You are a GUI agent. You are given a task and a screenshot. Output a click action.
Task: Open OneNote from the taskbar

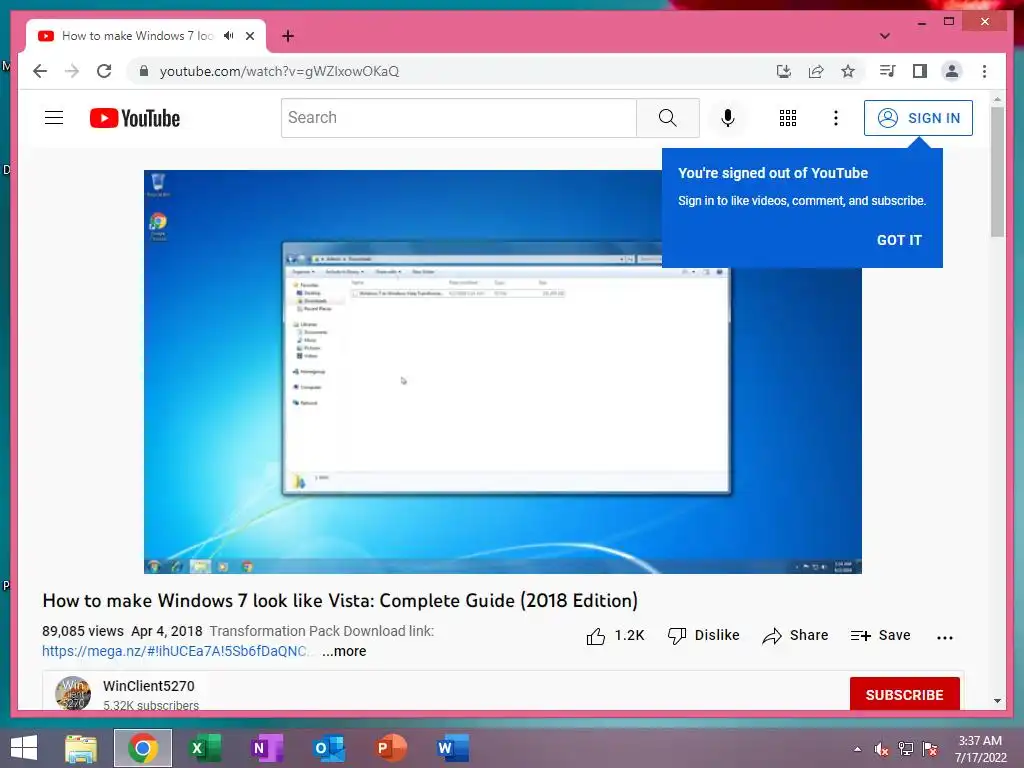coord(266,748)
